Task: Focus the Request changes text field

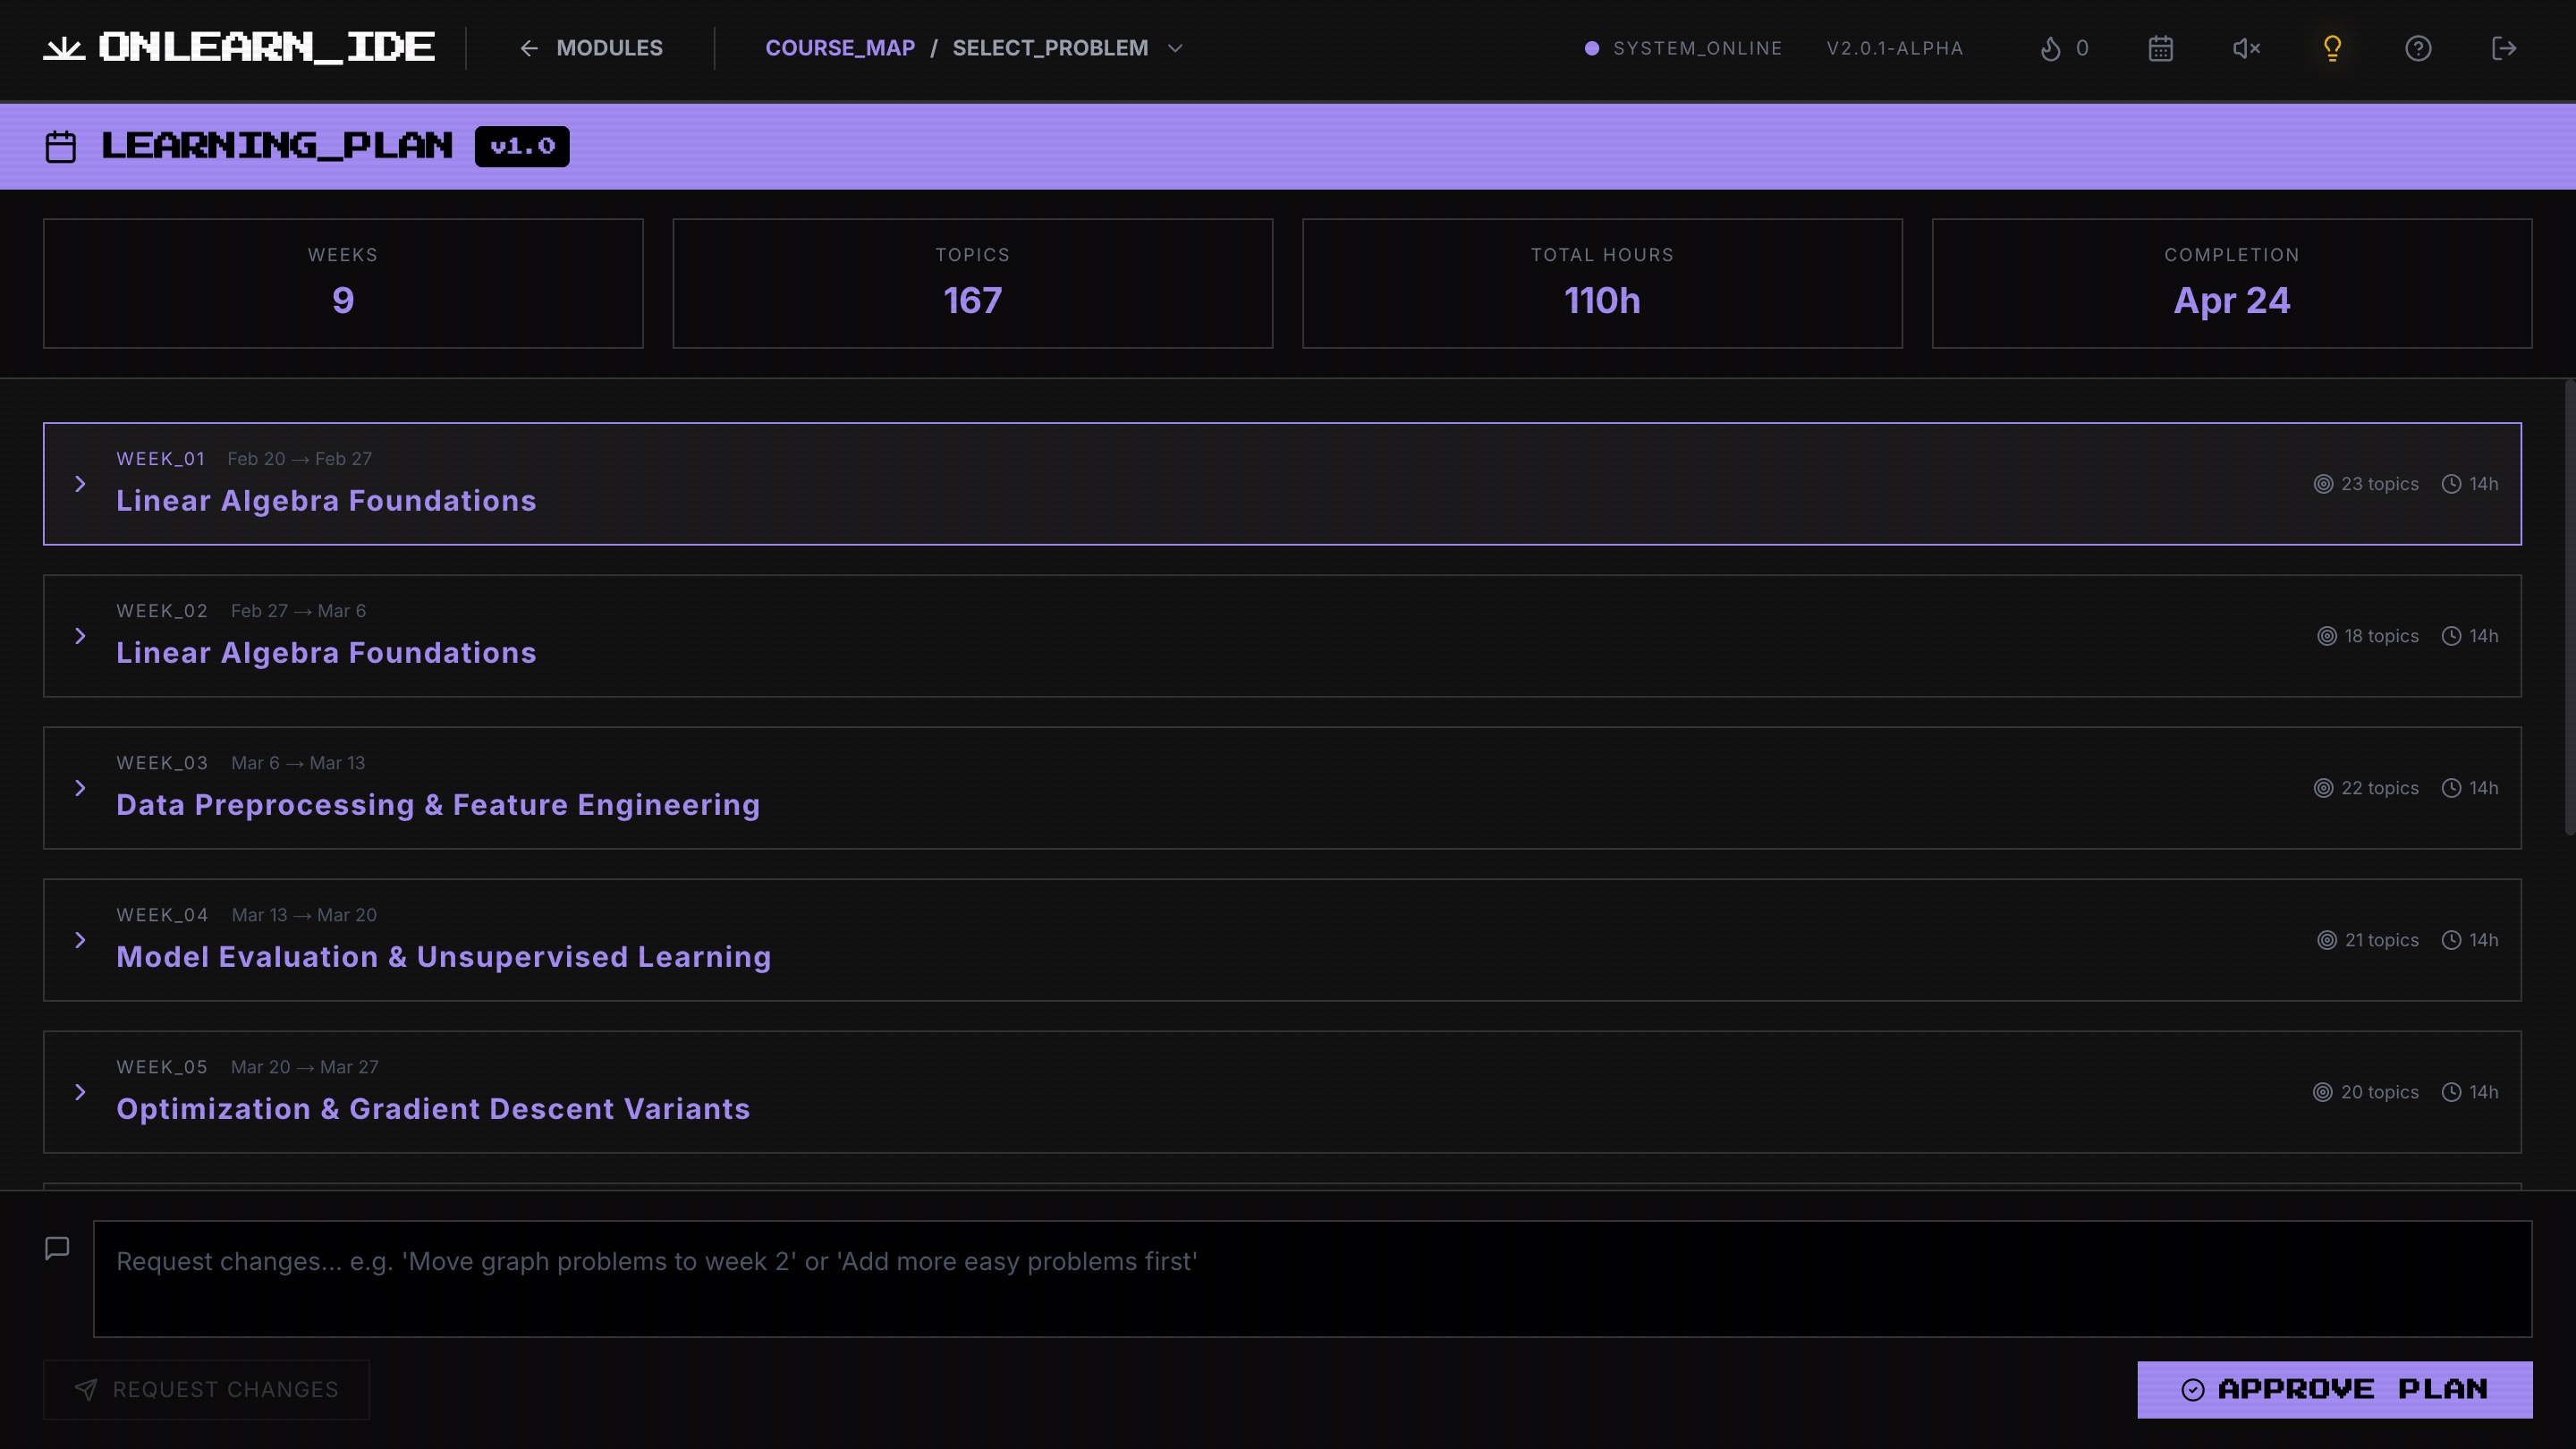Action: [x=1312, y=1278]
